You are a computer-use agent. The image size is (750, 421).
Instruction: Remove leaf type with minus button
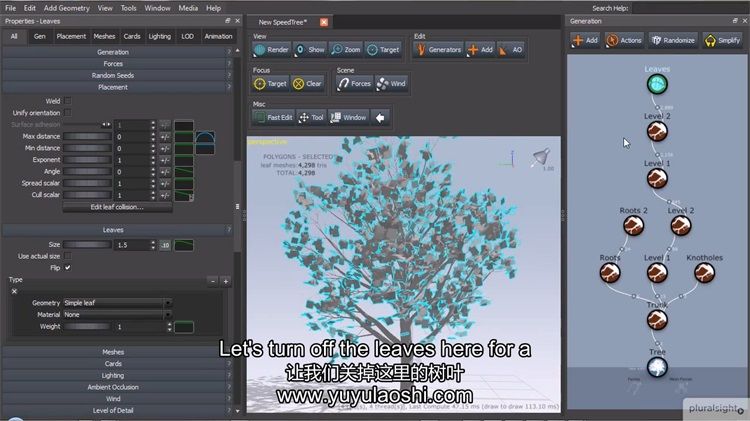[213, 281]
